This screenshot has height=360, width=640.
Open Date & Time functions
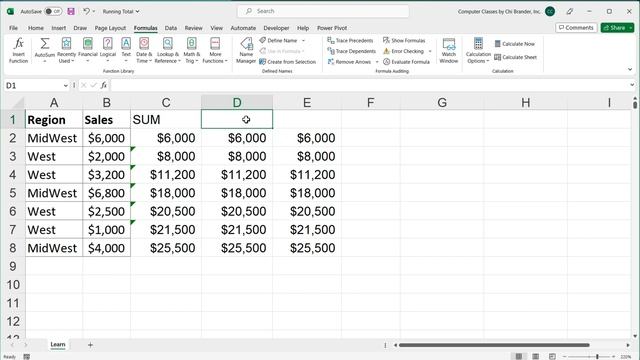[144, 50]
